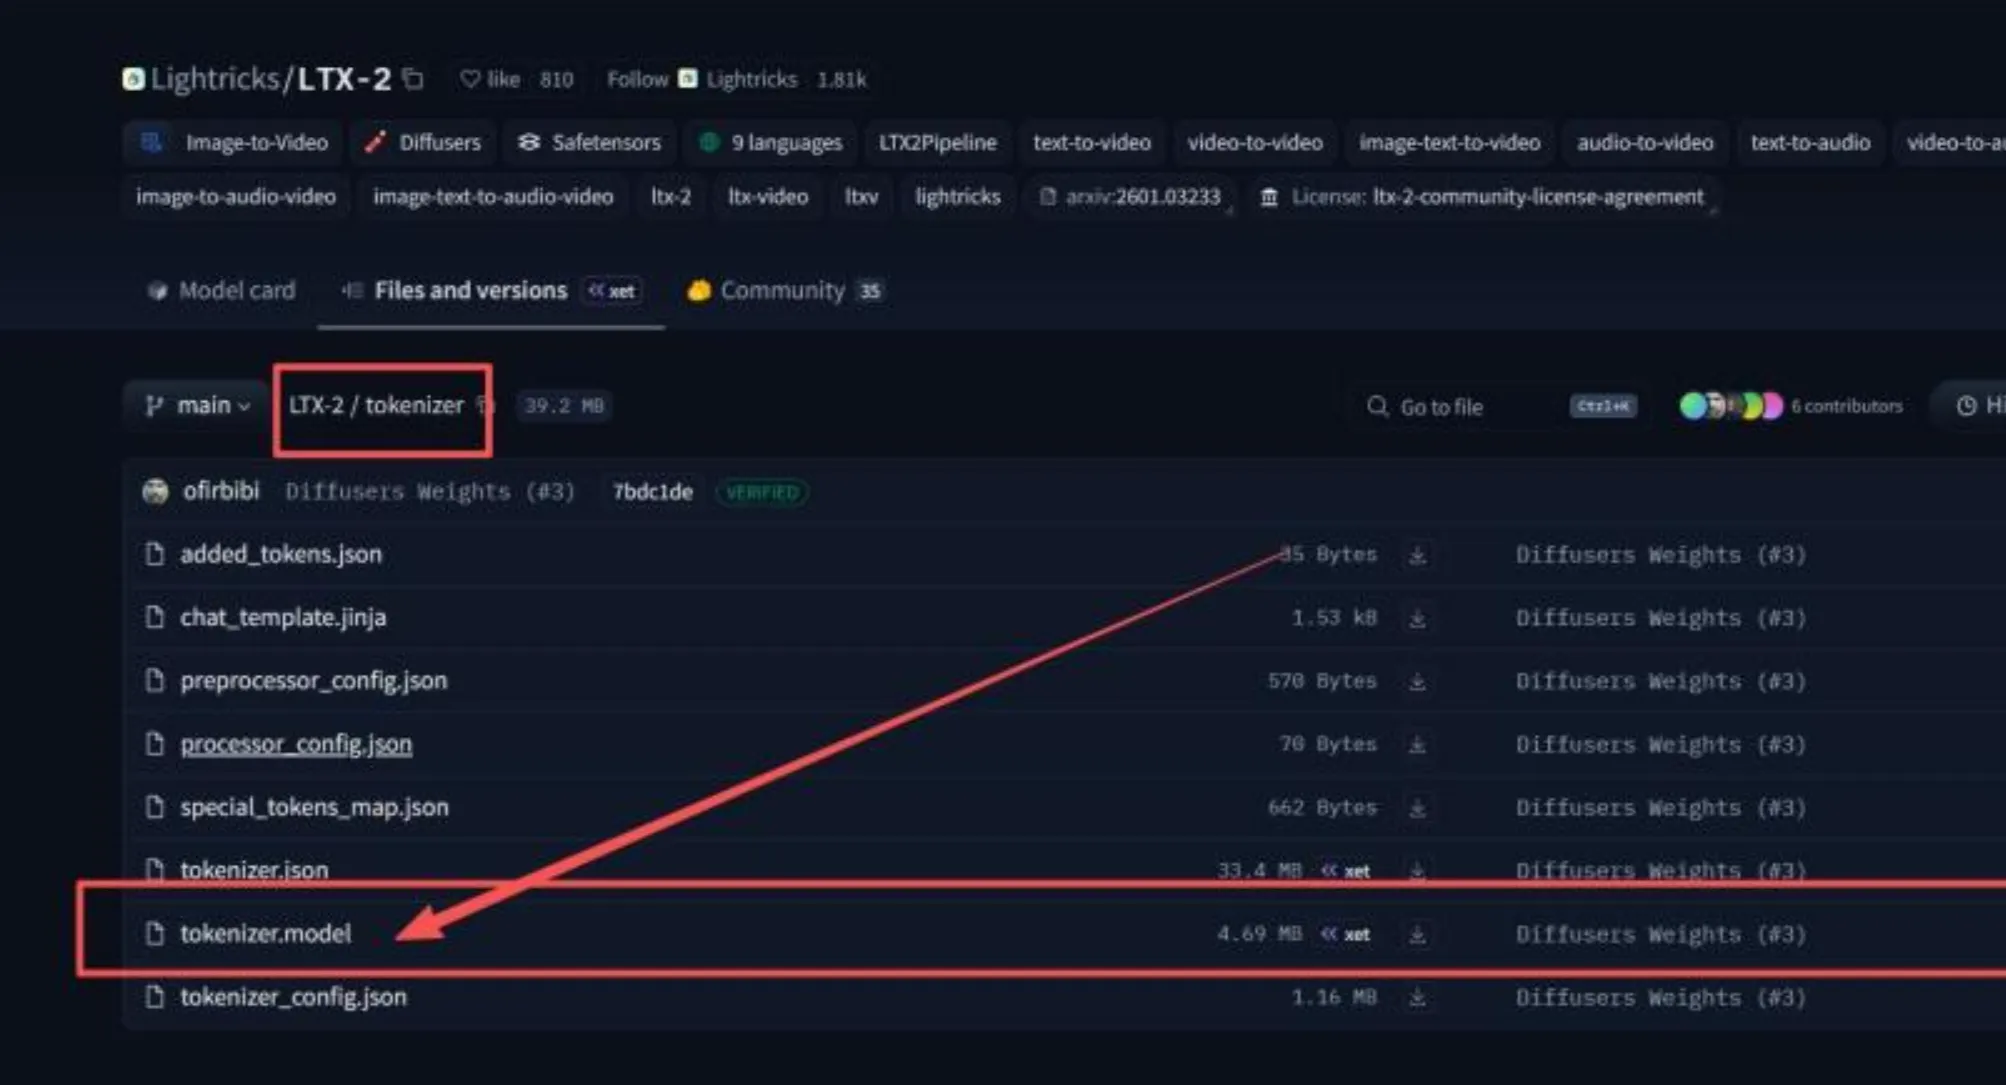Download tokenizer.model
The height and width of the screenshot is (1085, 2006).
pos(1417,934)
